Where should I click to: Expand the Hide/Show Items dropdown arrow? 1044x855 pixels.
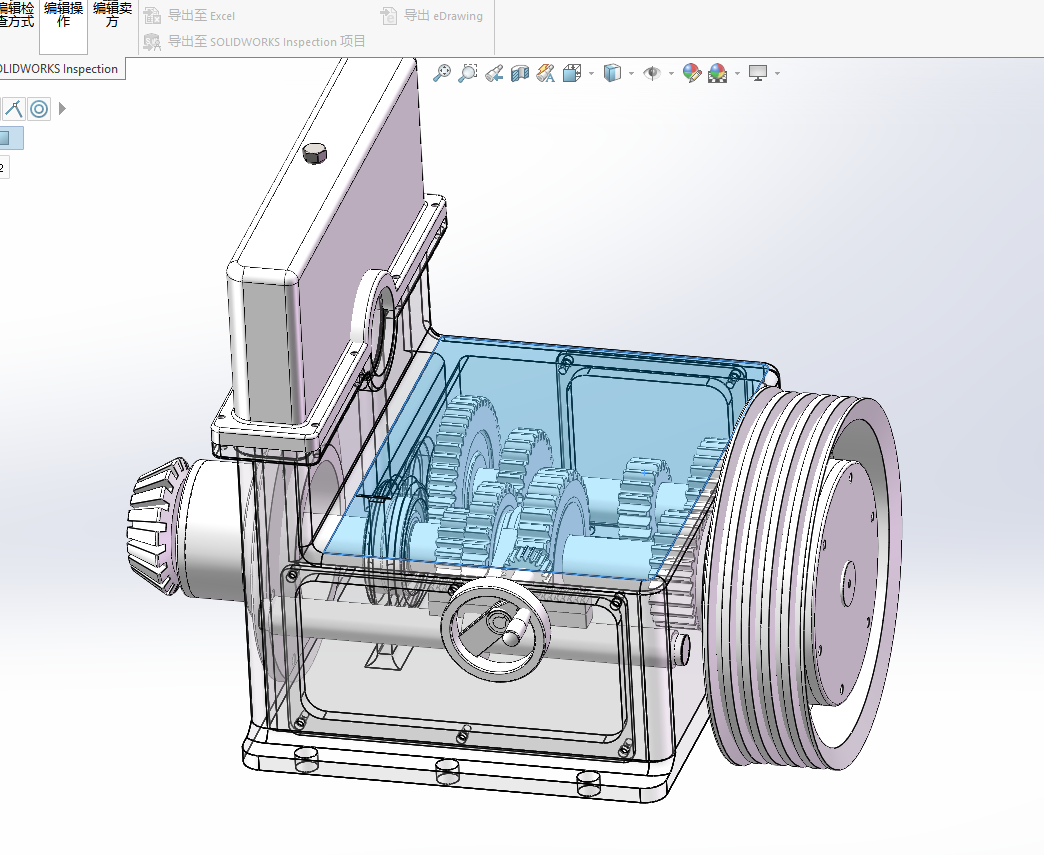click(671, 73)
